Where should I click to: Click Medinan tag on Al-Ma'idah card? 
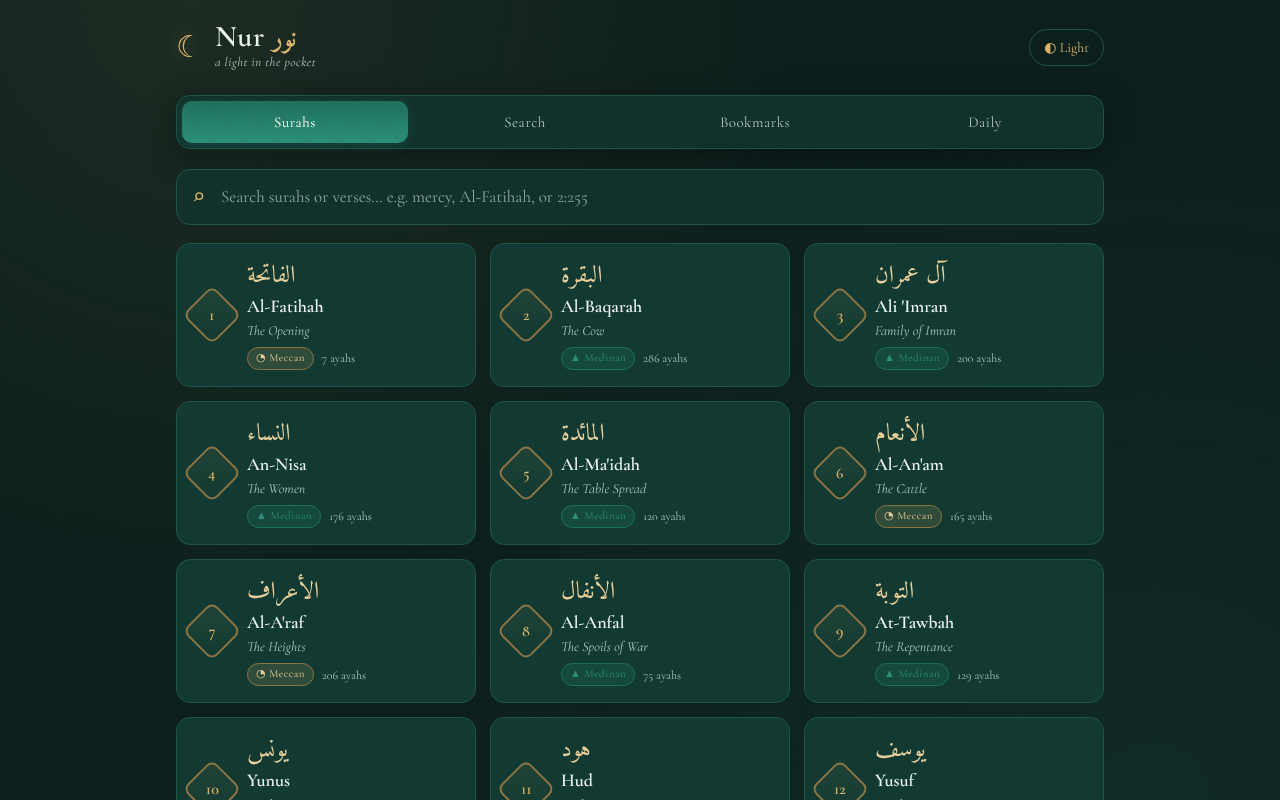[x=598, y=516]
